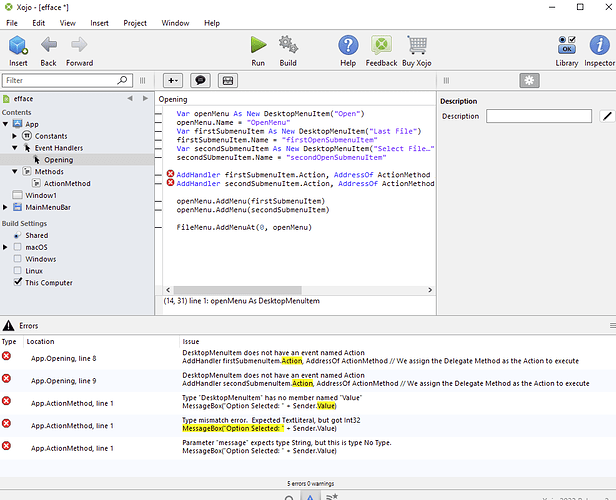Expand the MainMenuBar tree node
Viewport: 616px width, 500px height.
pos(5,207)
